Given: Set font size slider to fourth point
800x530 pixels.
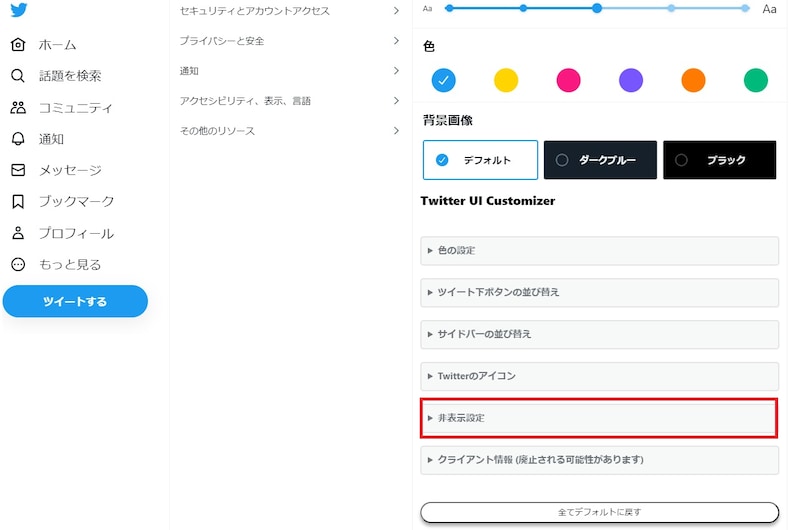Looking at the screenshot, I should pos(671,8).
